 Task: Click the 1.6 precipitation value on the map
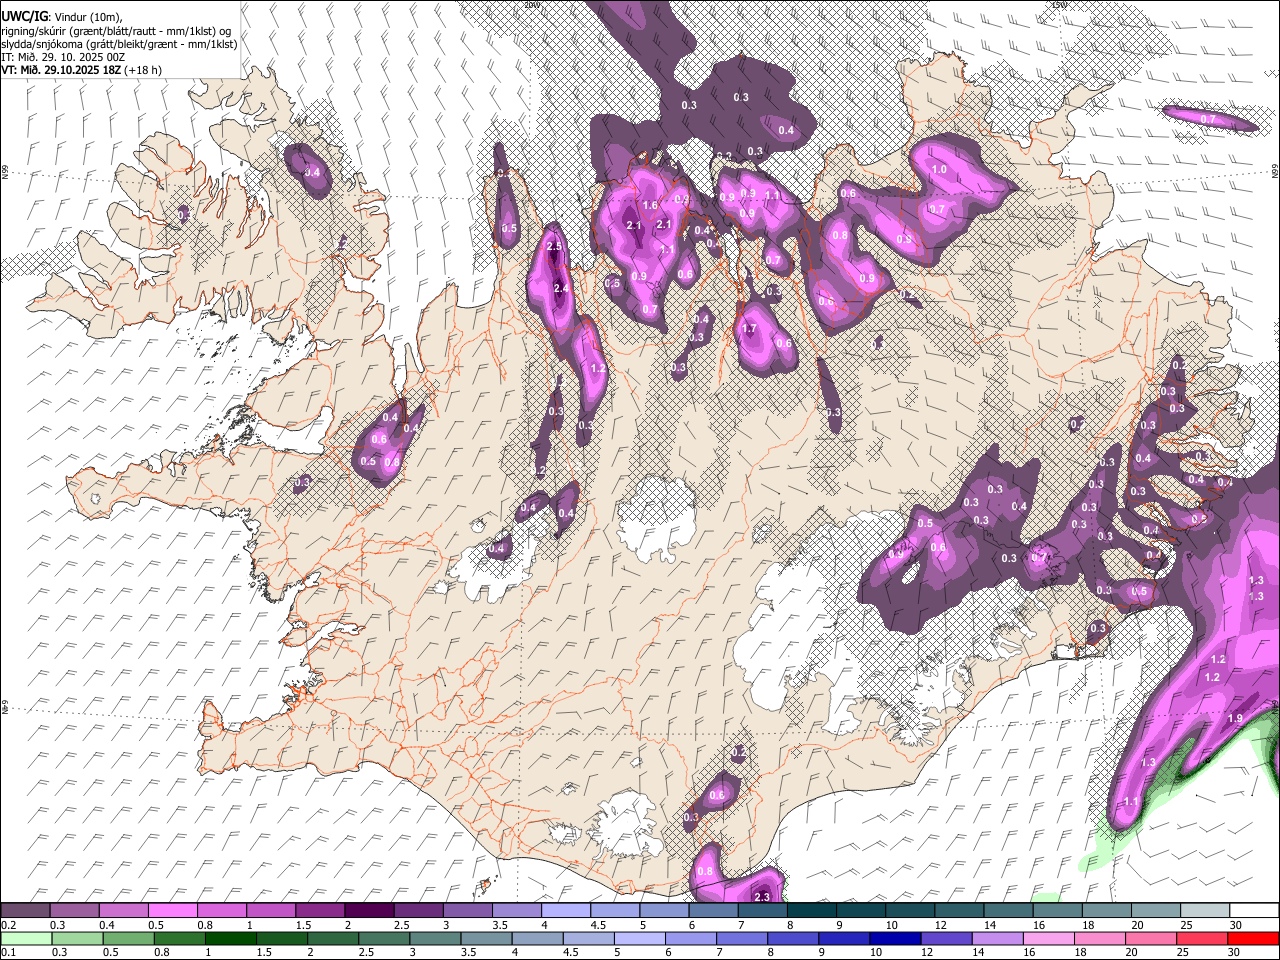(x=650, y=206)
